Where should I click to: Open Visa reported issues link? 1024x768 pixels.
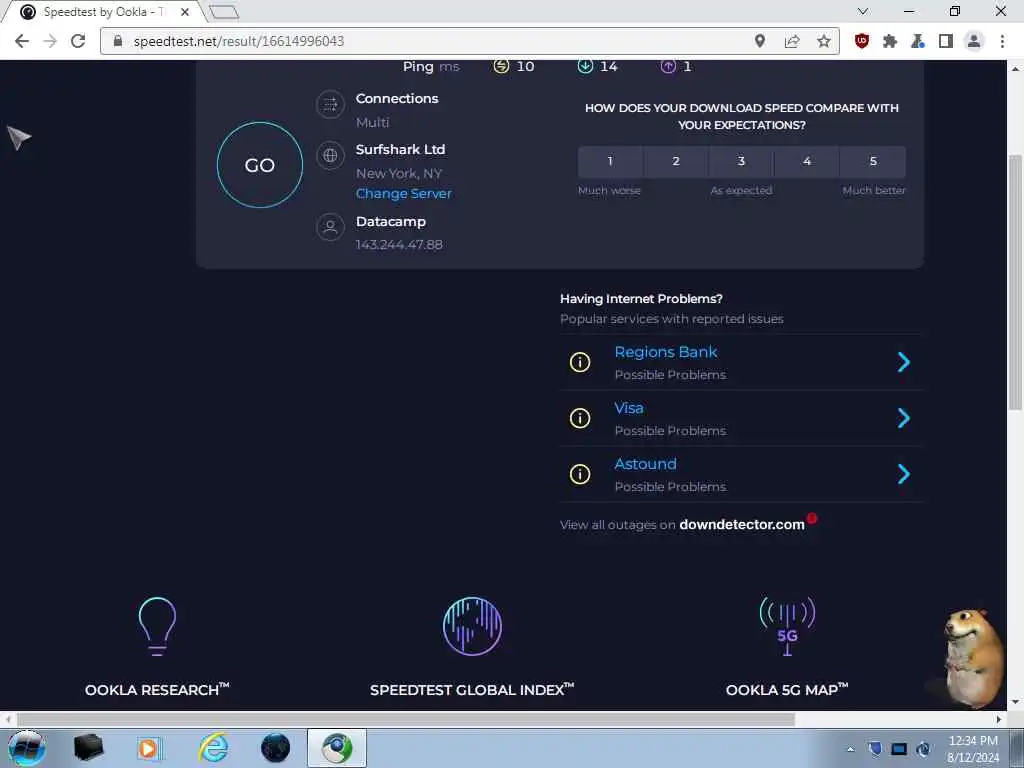[629, 408]
